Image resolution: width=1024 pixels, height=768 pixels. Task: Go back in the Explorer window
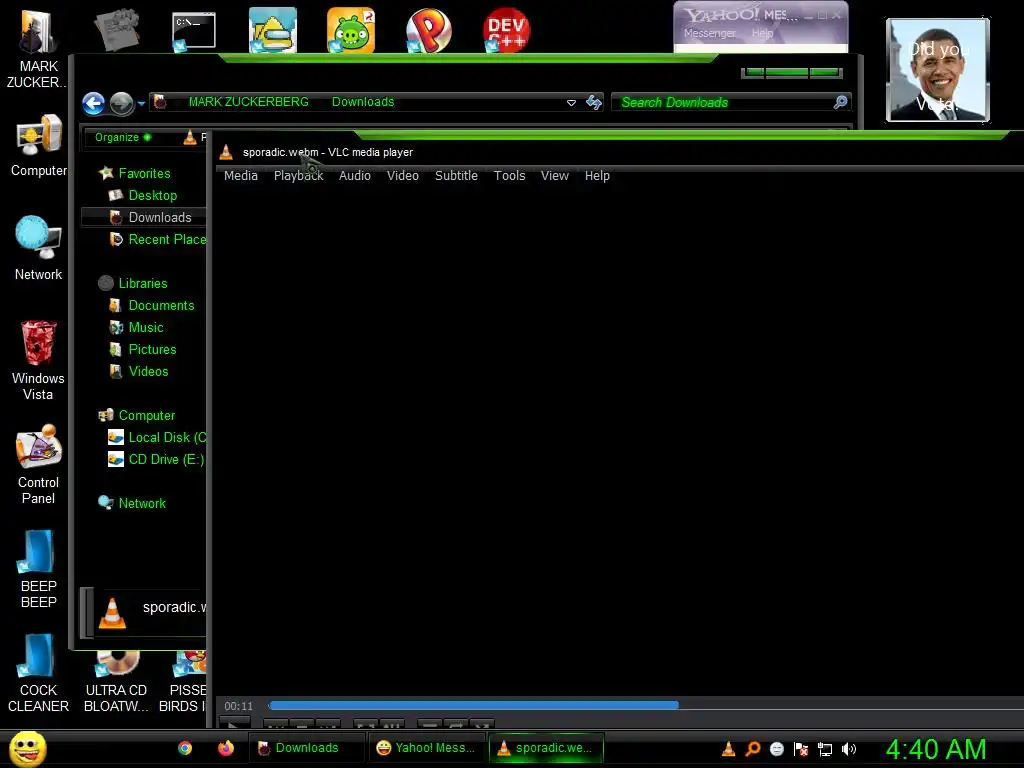[93, 103]
